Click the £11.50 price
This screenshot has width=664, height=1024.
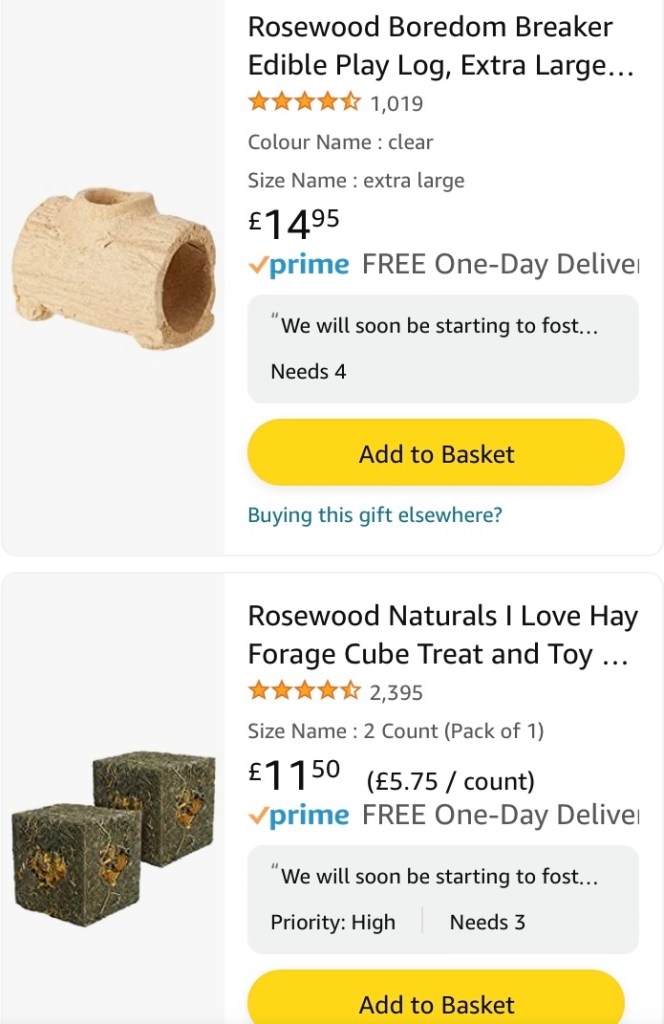click(x=294, y=775)
